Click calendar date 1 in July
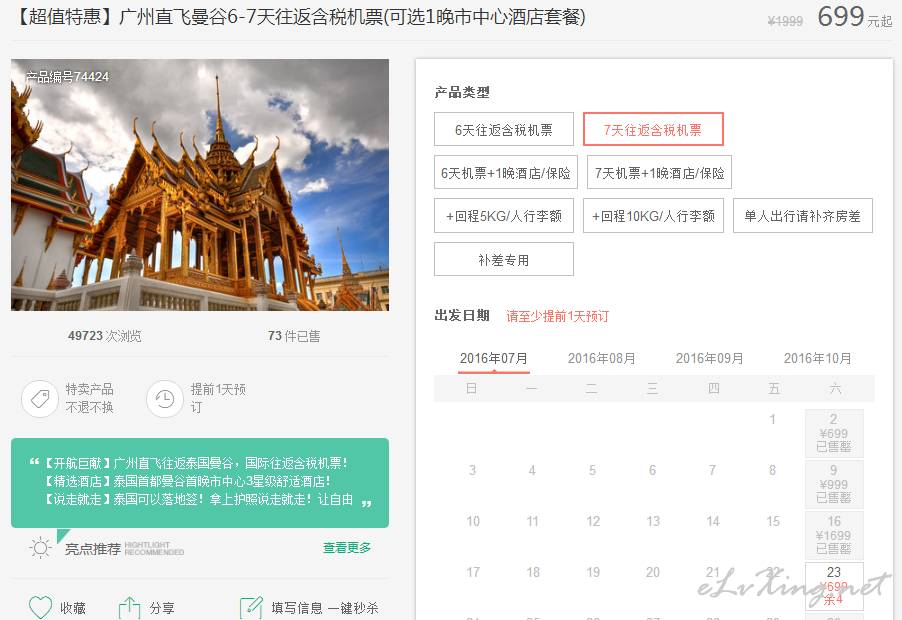This screenshot has width=902, height=620. (x=773, y=419)
